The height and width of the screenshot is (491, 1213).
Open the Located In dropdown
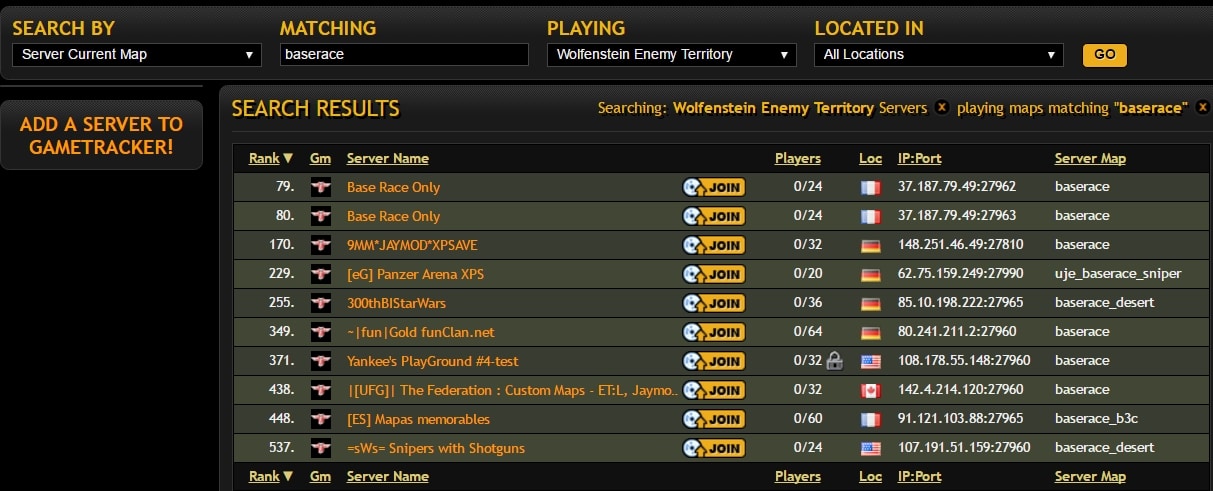click(x=939, y=55)
